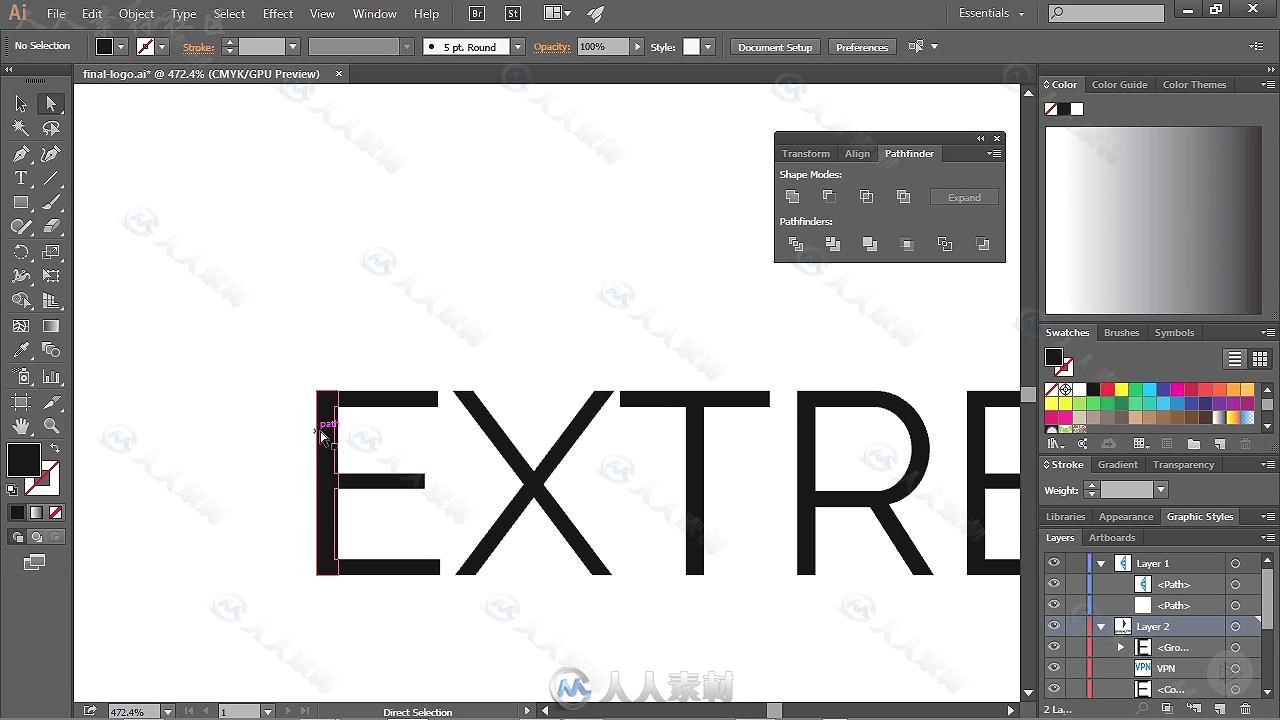This screenshot has width=1280, height=720.
Task: Open the File menu
Action: (x=56, y=13)
